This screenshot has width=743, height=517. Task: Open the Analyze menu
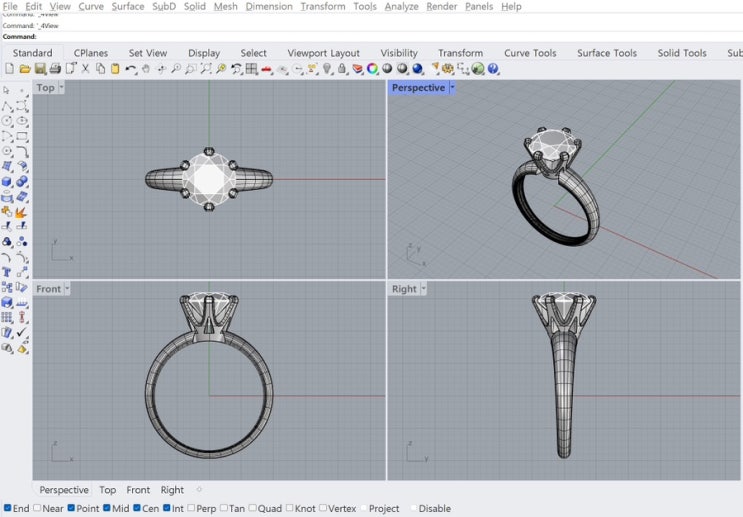point(401,7)
